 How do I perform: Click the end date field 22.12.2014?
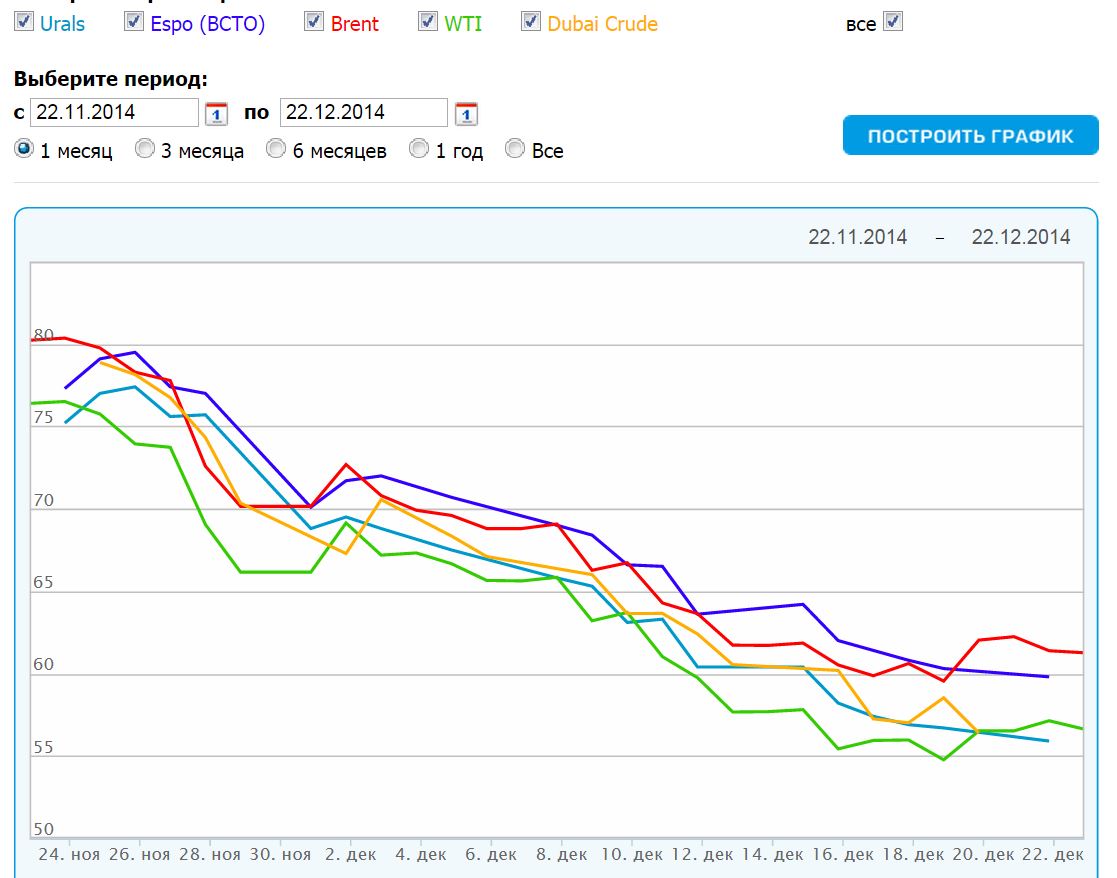(363, 112)
